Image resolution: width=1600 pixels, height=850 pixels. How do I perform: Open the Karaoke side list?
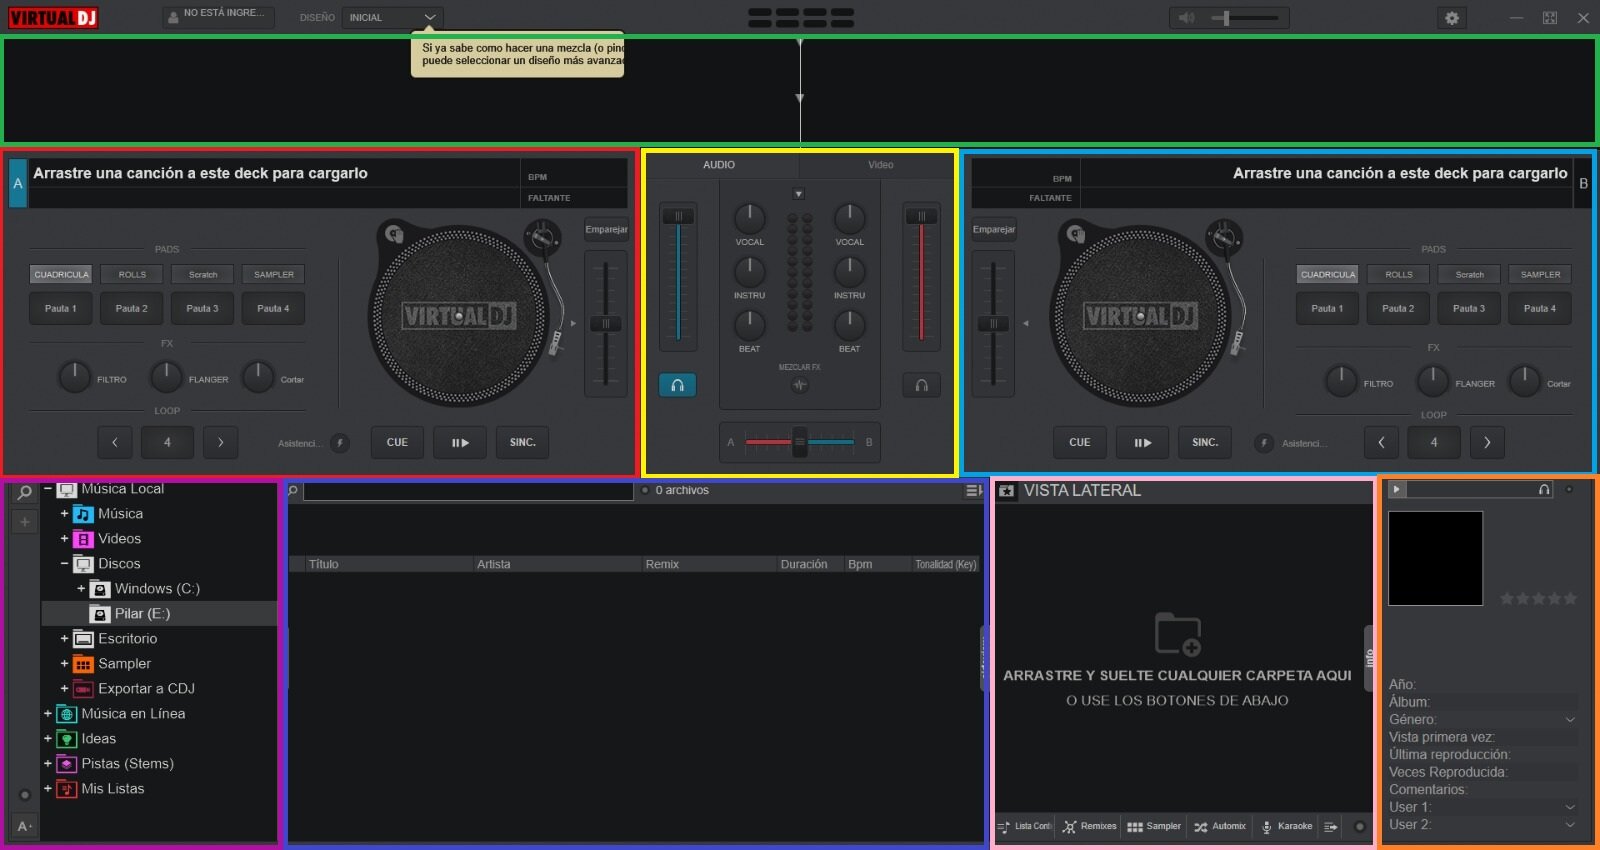coord(1286,827)
